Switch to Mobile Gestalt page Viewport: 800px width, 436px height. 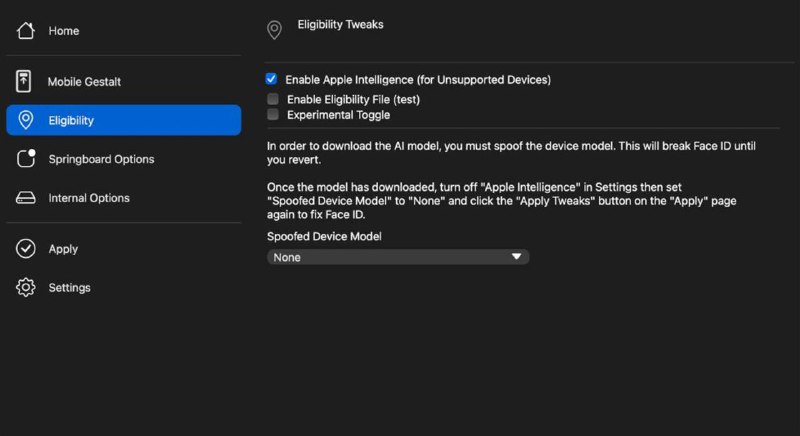84,82
